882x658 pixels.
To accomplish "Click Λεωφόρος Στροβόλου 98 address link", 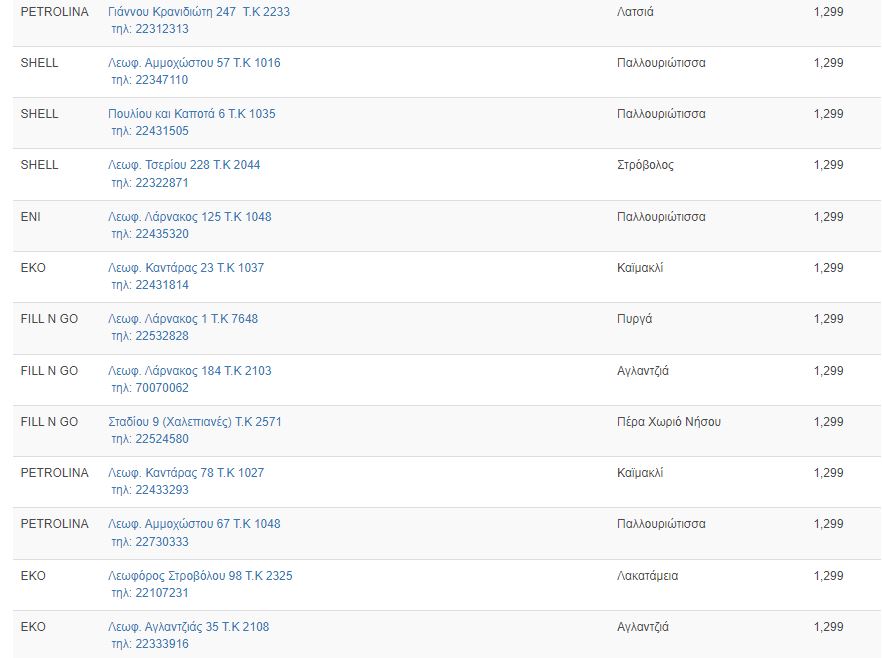I will [200, 576].
